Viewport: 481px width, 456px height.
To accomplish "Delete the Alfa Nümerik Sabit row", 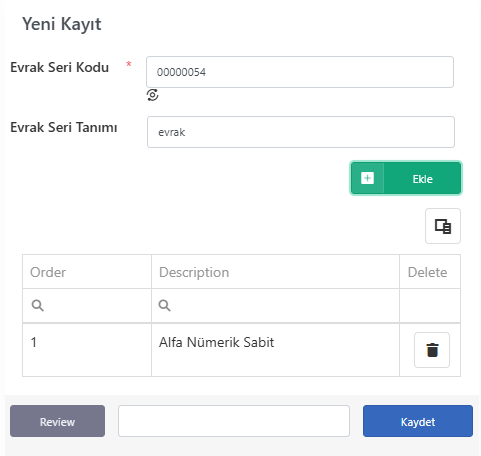I will (x=432, y=350).
